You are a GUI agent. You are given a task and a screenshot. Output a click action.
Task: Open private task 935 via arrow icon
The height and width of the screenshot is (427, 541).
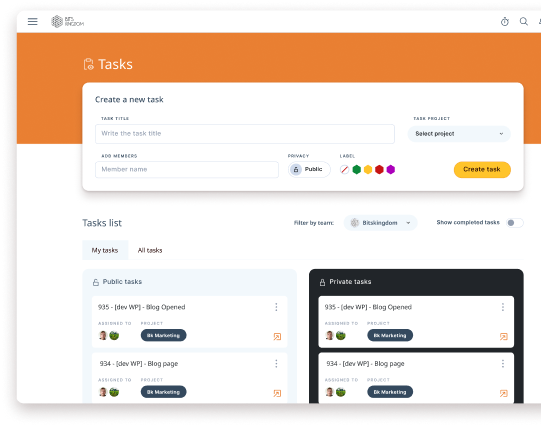click(x=504, y=337)
